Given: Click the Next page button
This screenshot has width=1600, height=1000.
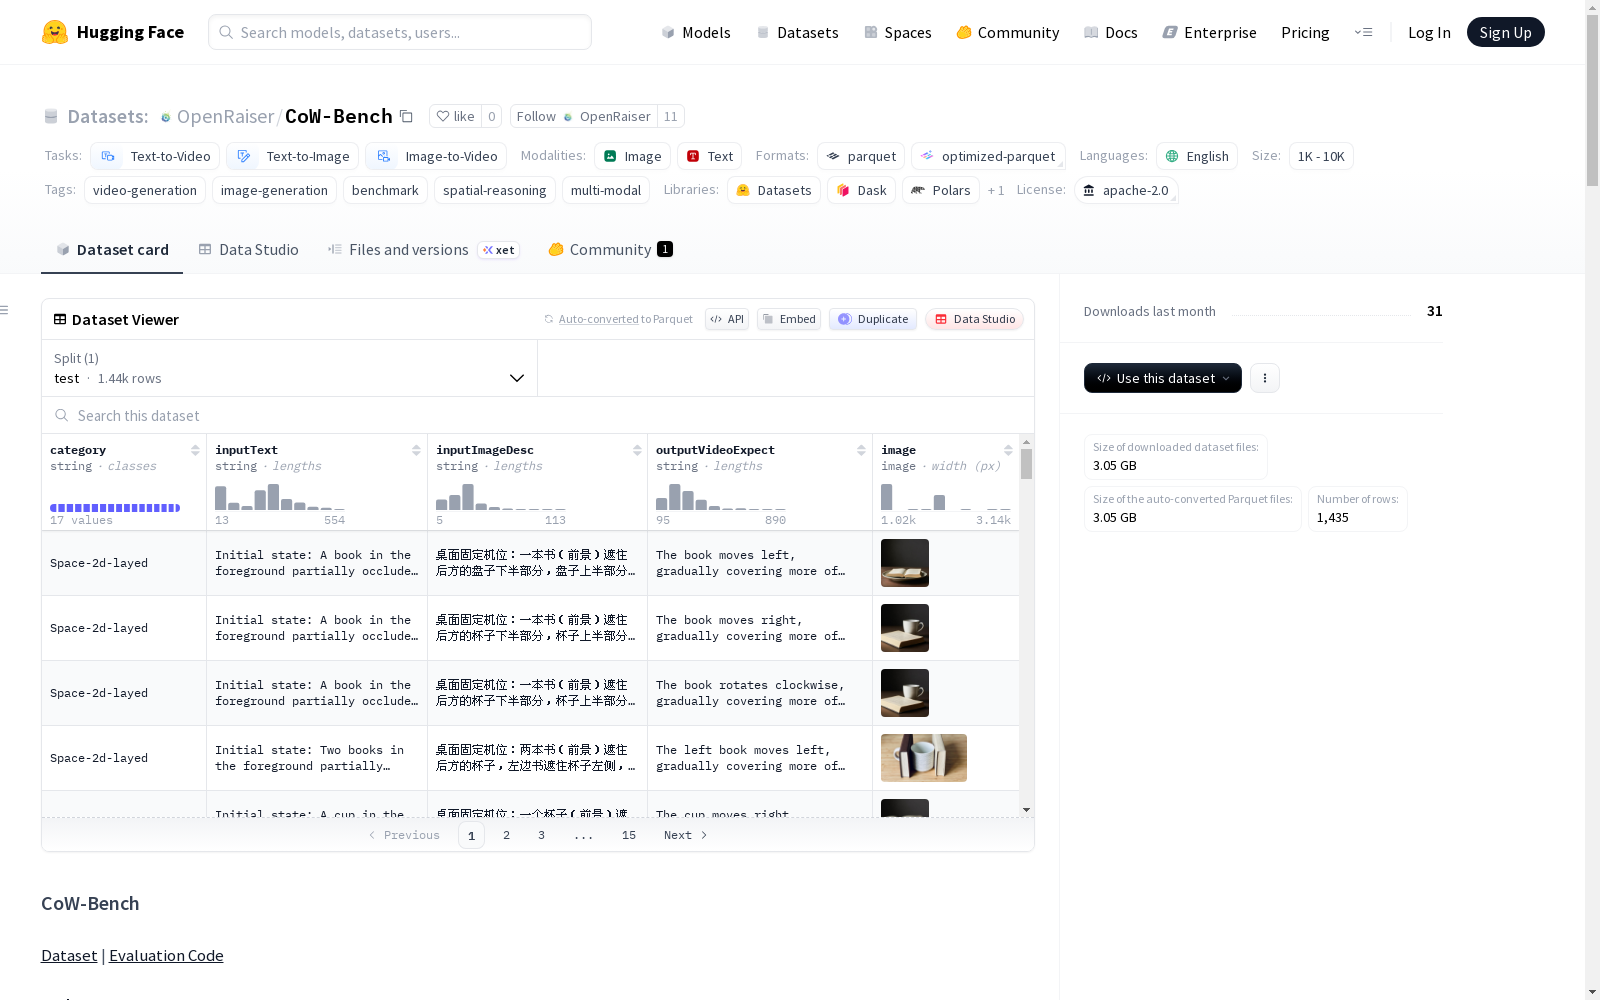Looking at the screenshot, I should click(x=686, y=835).
